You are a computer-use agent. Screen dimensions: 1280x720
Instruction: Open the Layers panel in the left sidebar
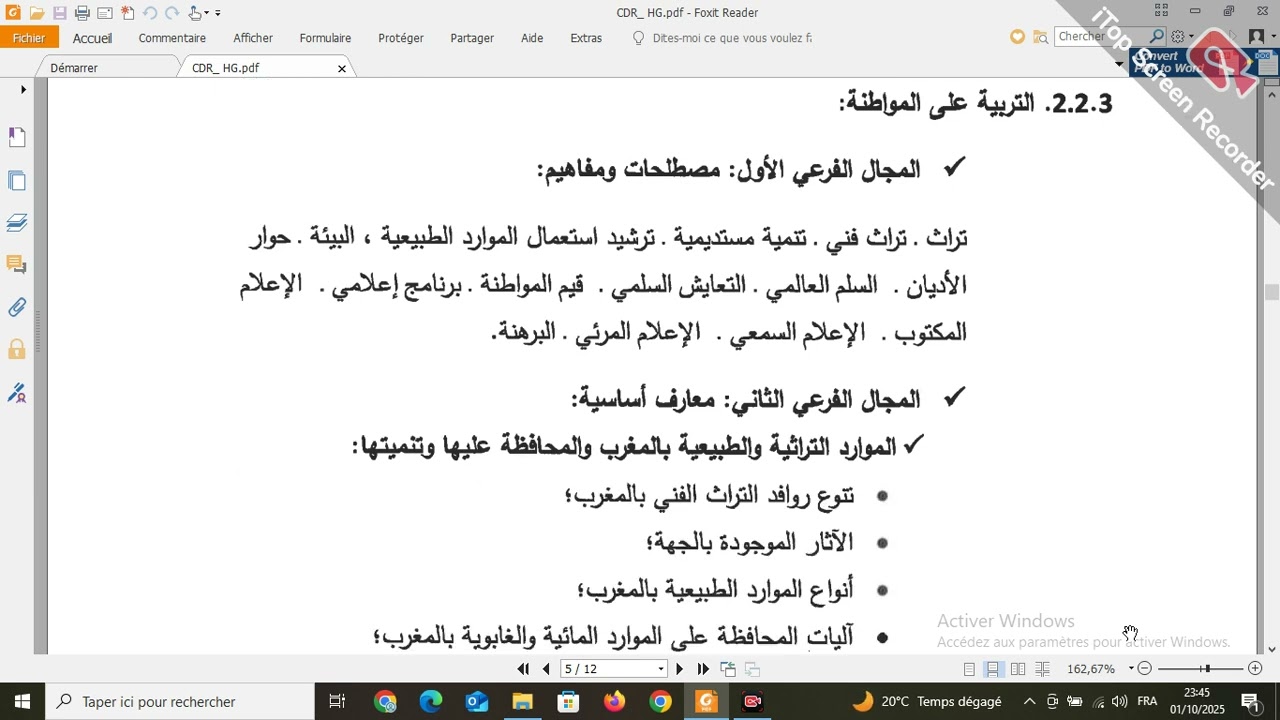point(17,222)
